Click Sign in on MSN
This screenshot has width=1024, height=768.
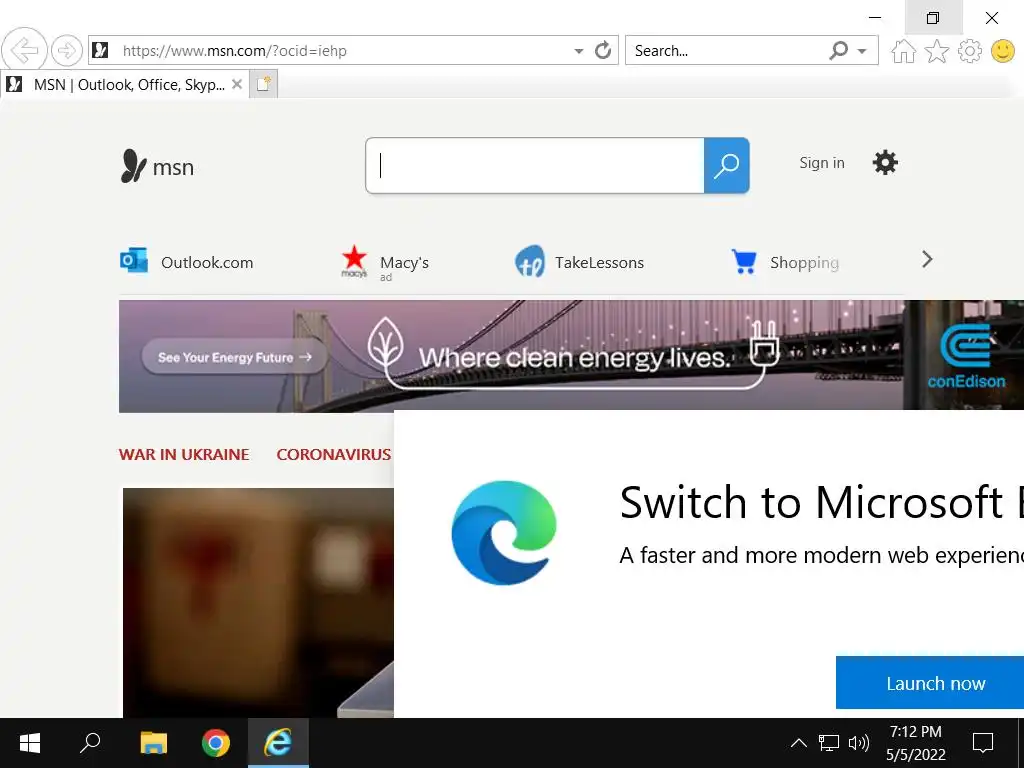pyautogui.click(x=822, y=163)
